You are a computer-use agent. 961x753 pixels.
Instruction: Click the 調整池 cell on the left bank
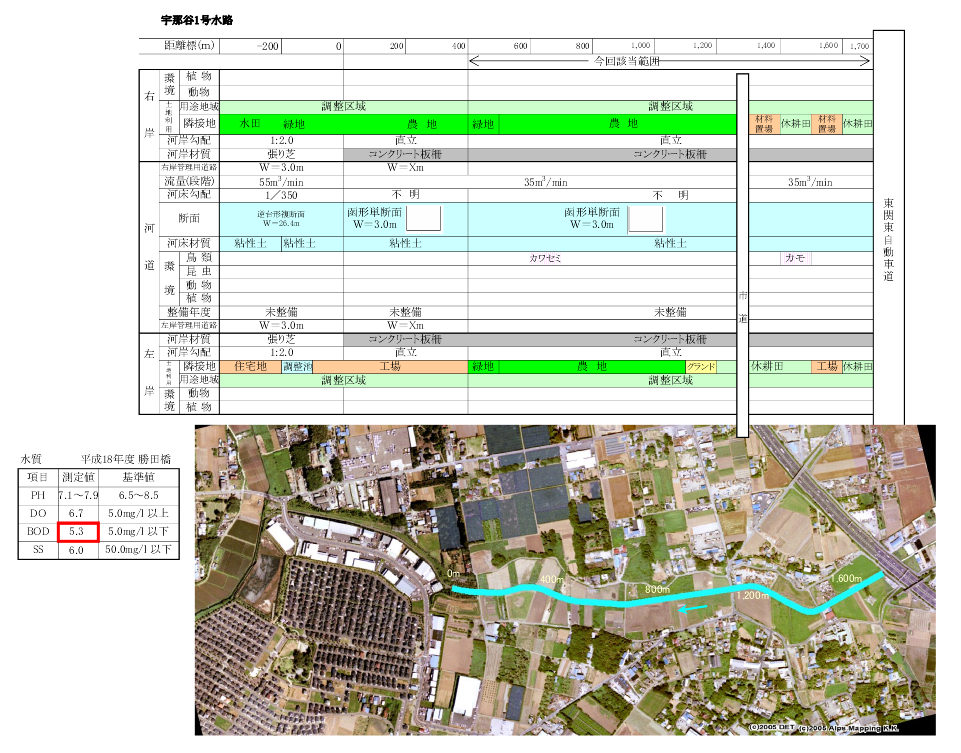click(297, 367)
